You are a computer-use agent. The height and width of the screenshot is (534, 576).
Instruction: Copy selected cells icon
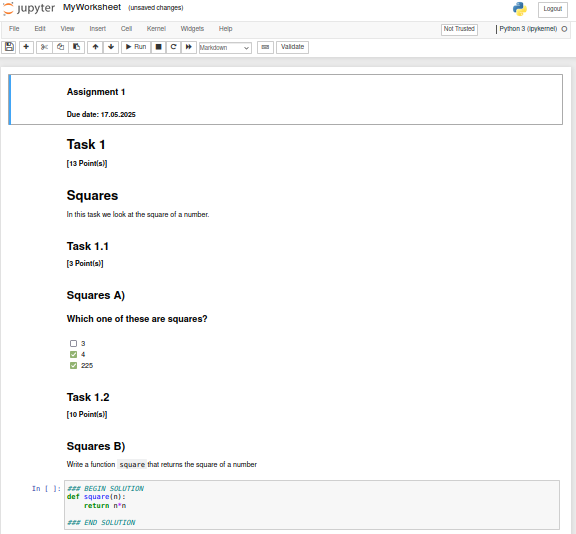(x=61, y=47)
